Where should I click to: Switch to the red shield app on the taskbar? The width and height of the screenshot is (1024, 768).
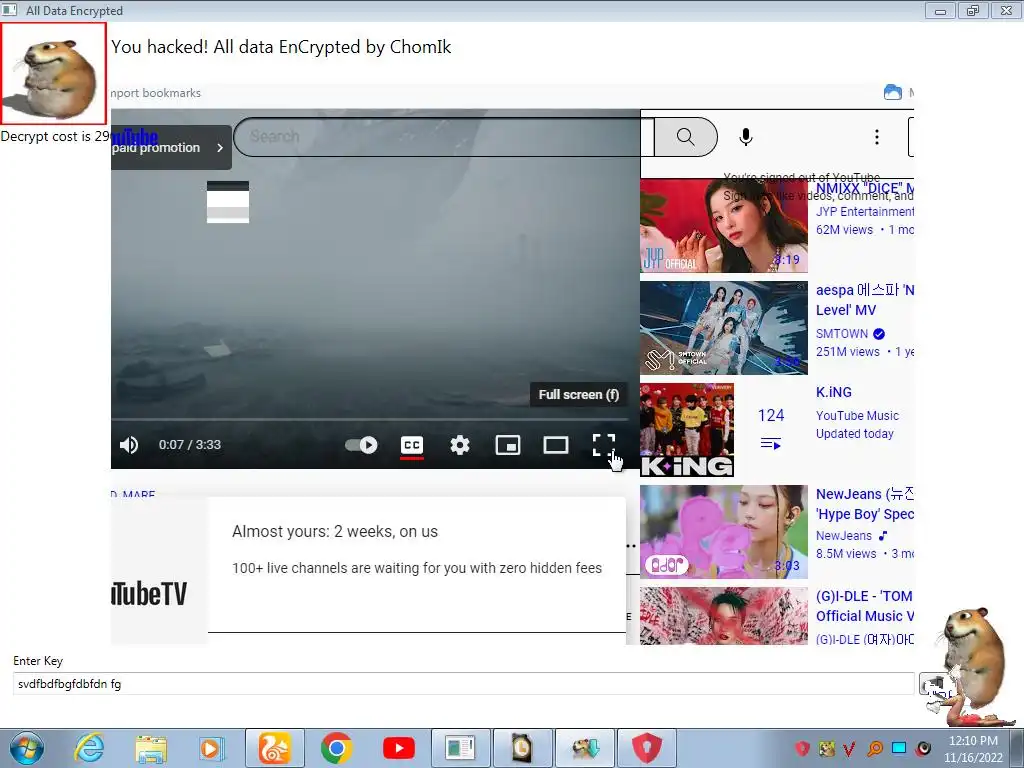coord(647,748)
